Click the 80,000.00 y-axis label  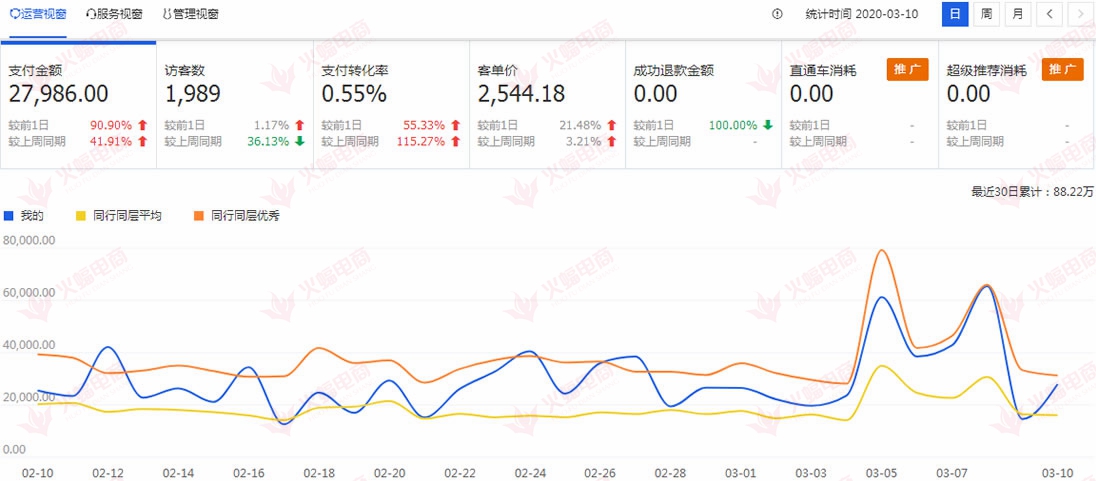28,240
